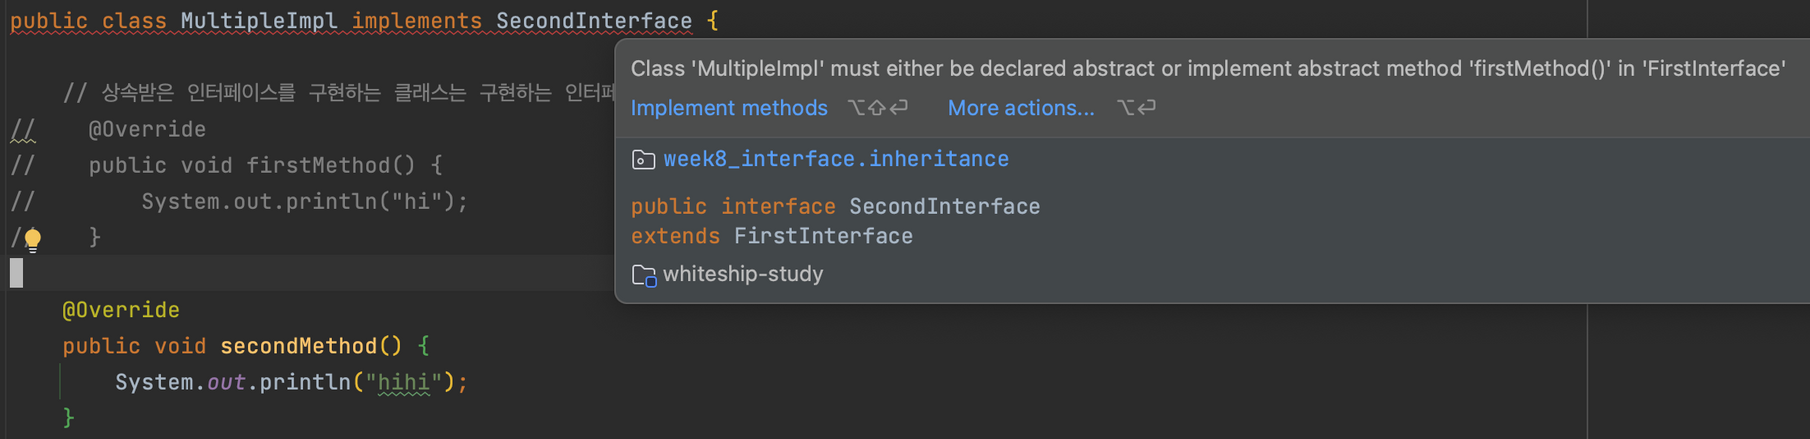Click the "hihi" string literal
The width and height of the screenshot is (1810, 439).
[403, 382]
